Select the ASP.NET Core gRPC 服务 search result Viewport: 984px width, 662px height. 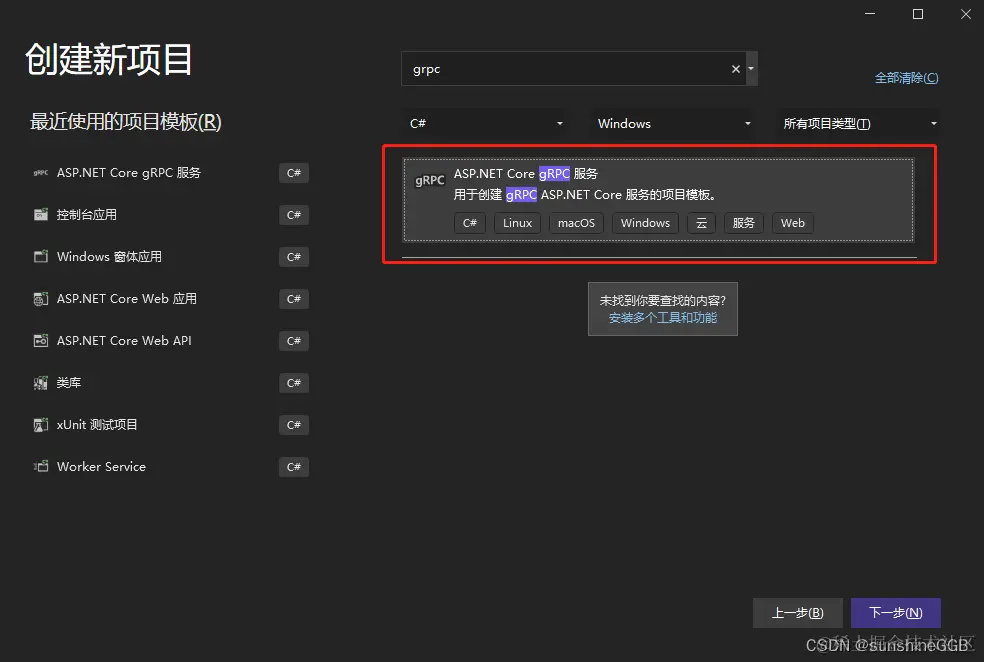point(658,200)
